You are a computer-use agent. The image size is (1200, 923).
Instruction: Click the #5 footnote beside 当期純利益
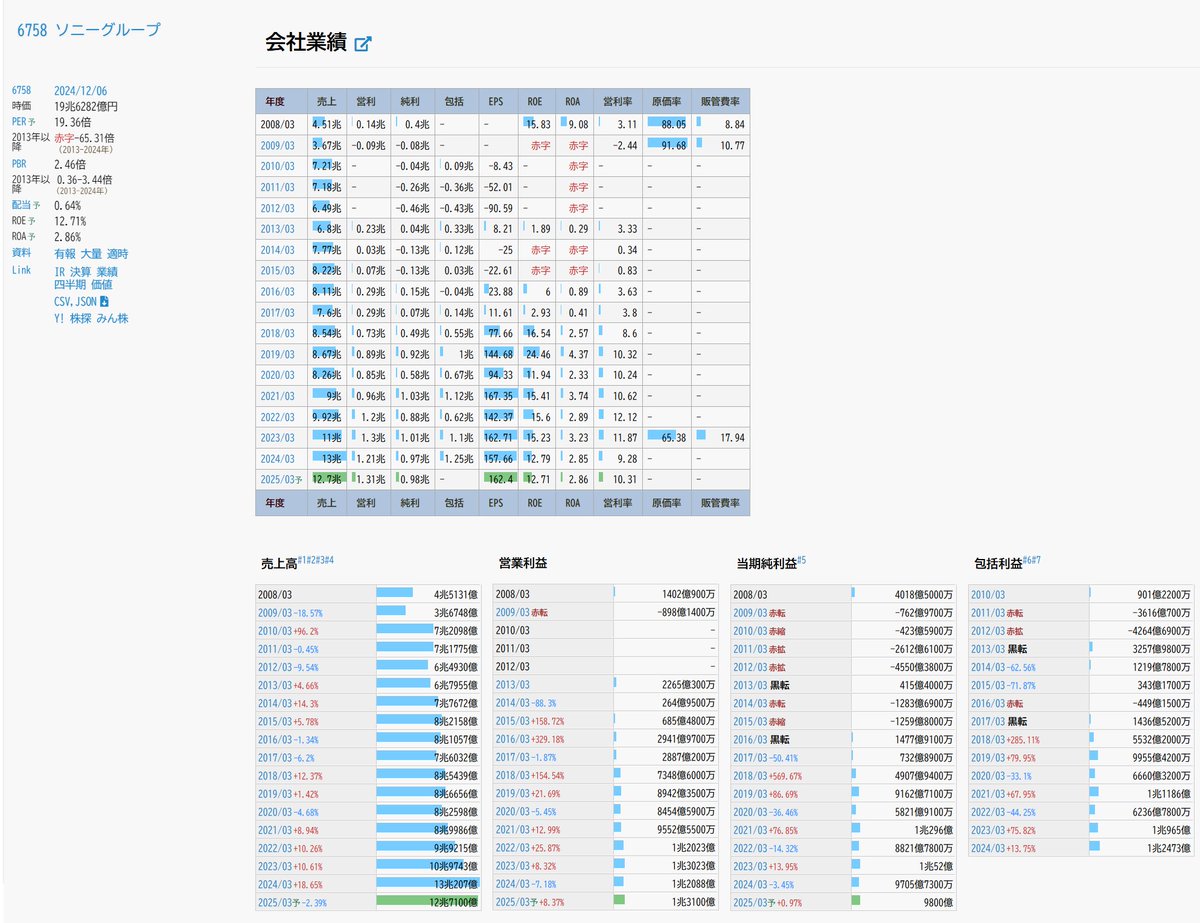coord(802,561)
